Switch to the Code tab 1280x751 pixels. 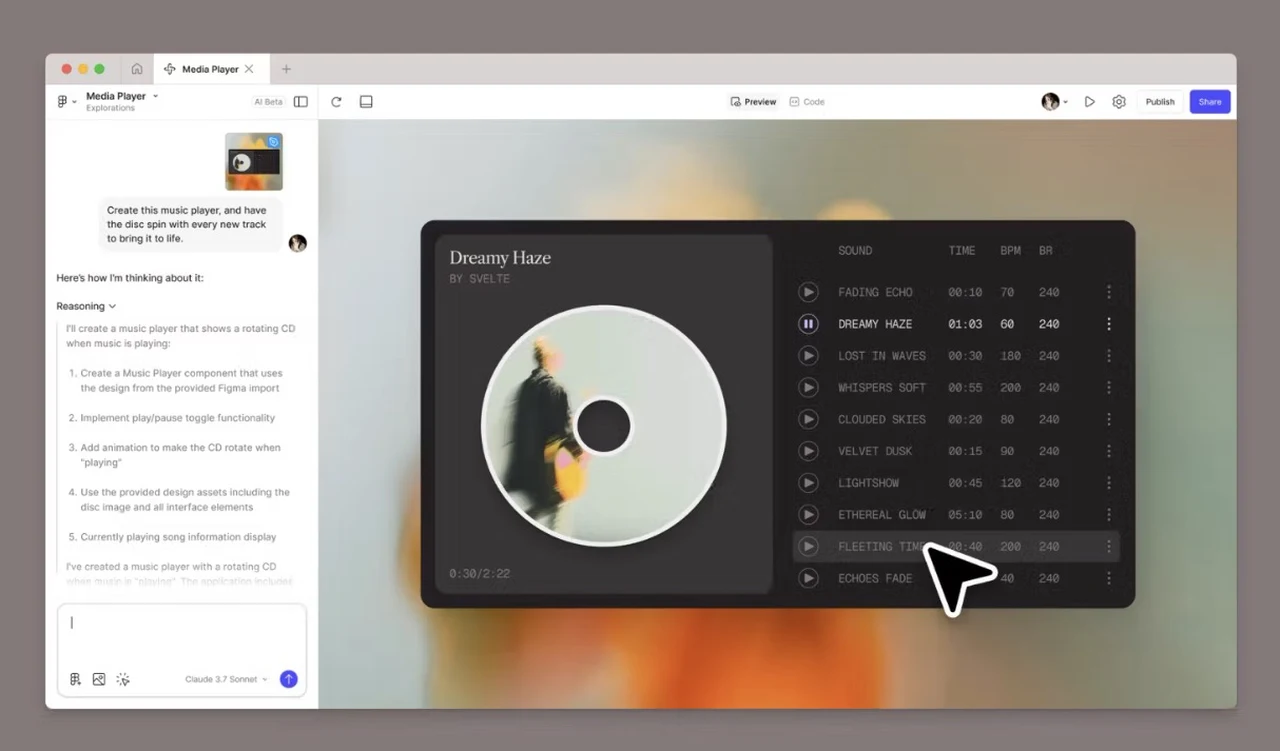point(807,101)
